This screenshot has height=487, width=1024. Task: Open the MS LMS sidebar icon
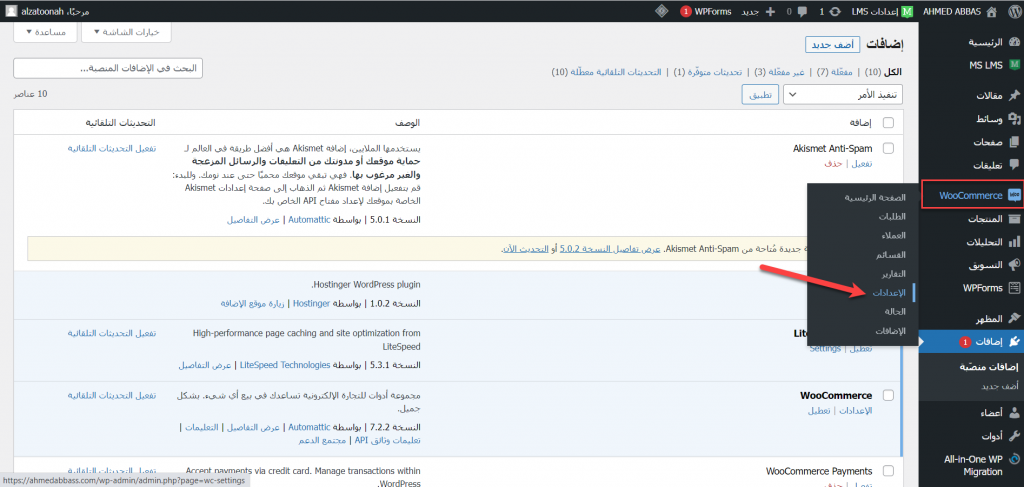(1014, 65)
